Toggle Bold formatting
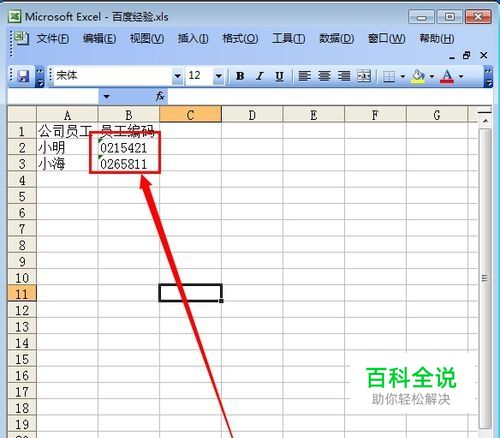This screenshot has height=438, width=500. [240, 76]
